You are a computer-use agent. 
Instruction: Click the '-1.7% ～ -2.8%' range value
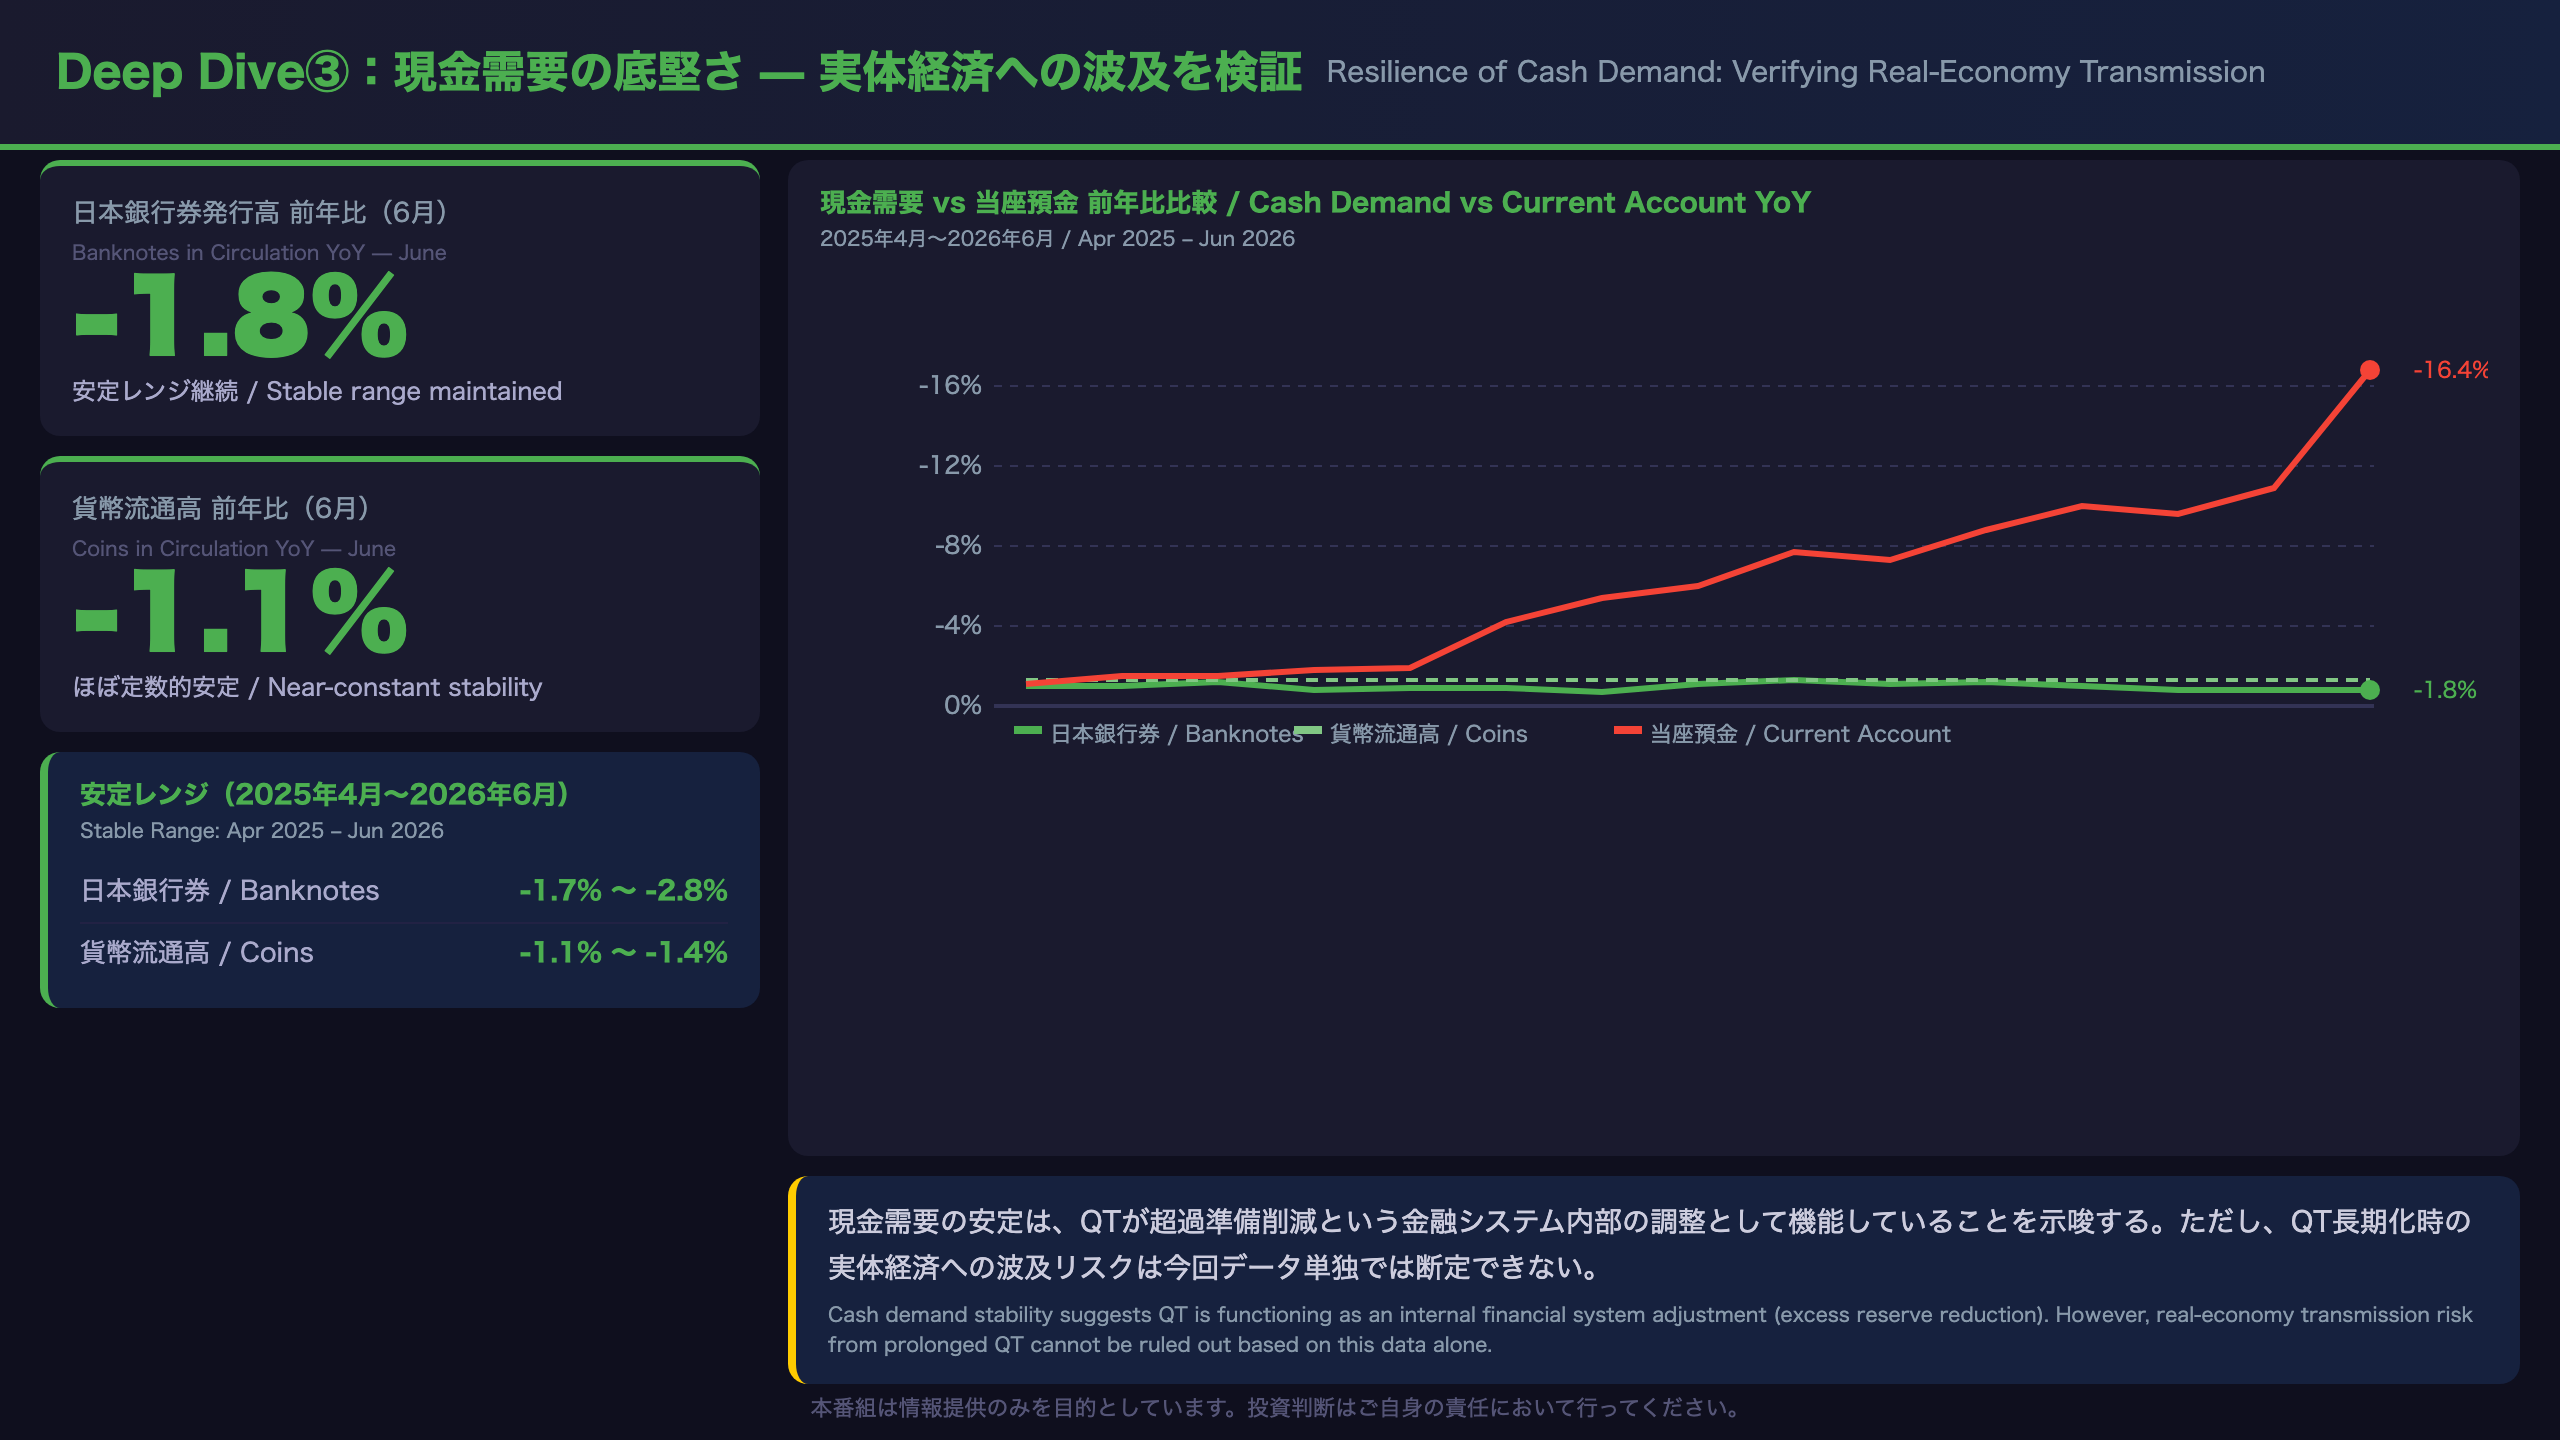623,890
